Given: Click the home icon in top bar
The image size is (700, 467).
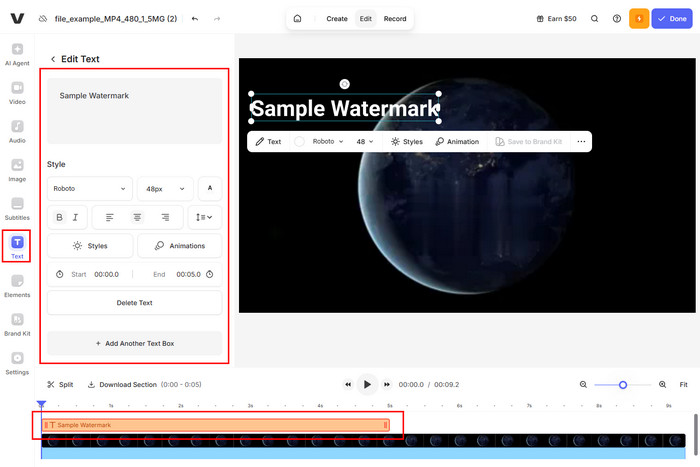Looking at the screenshot, I should [297, 19].
